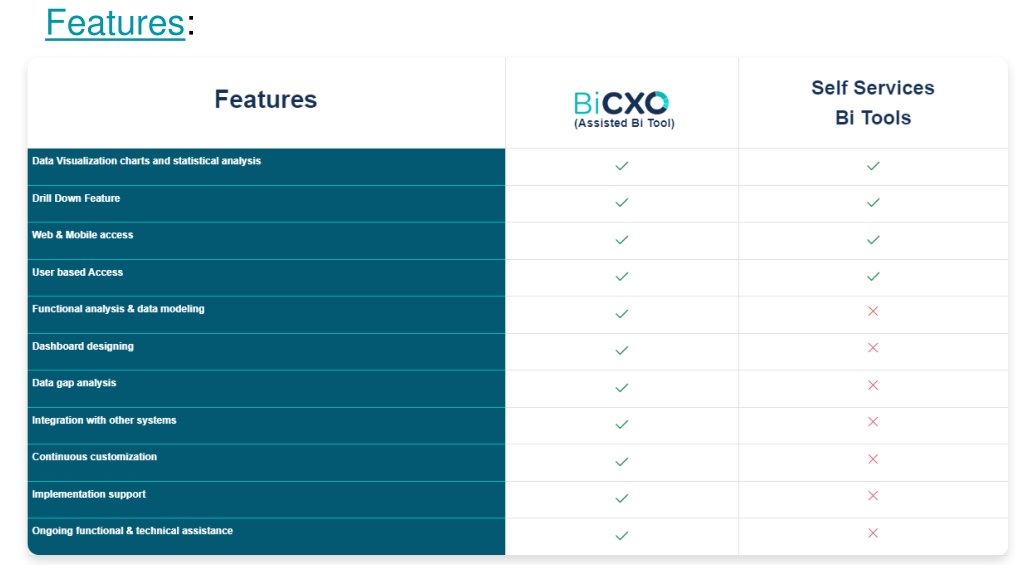Click Functional analysis & data modeling label

(x=118, y=309)
